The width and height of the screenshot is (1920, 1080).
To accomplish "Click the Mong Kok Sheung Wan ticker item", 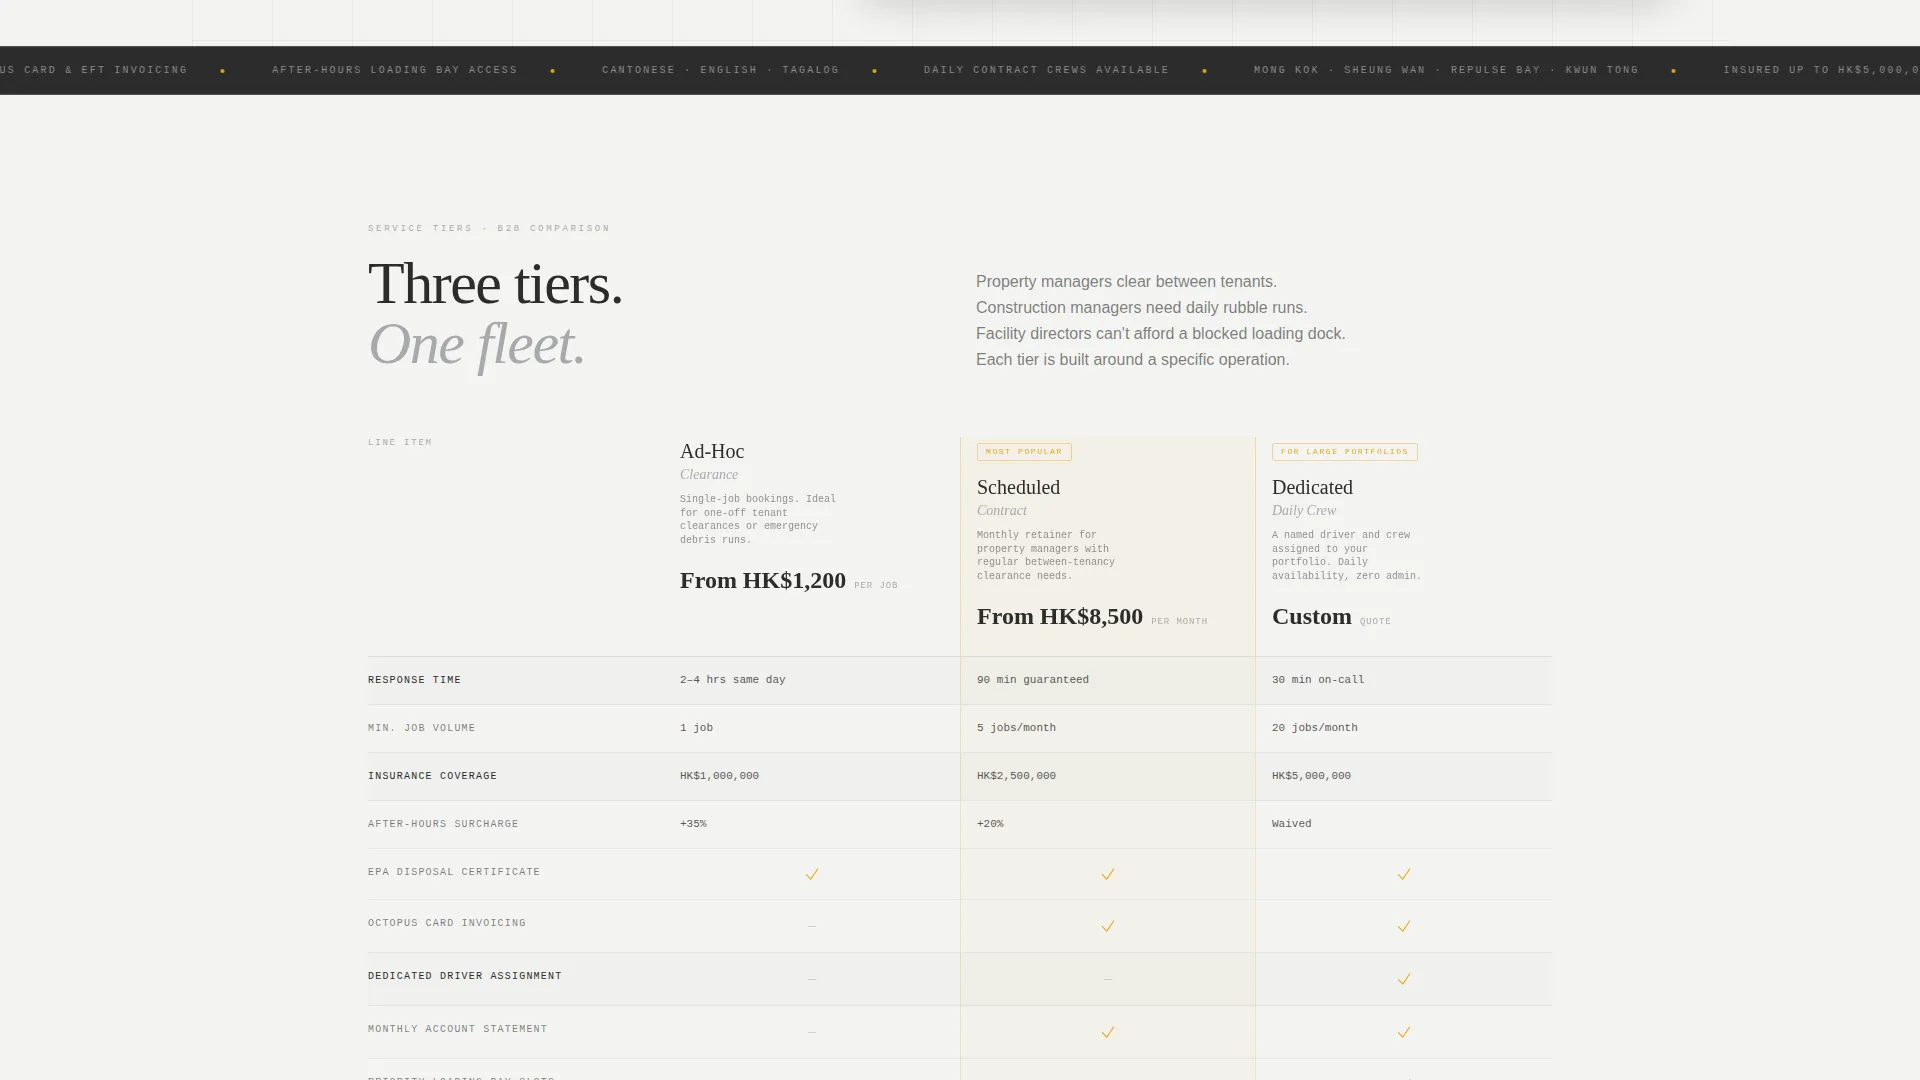I will click(x=1446, y=70).
